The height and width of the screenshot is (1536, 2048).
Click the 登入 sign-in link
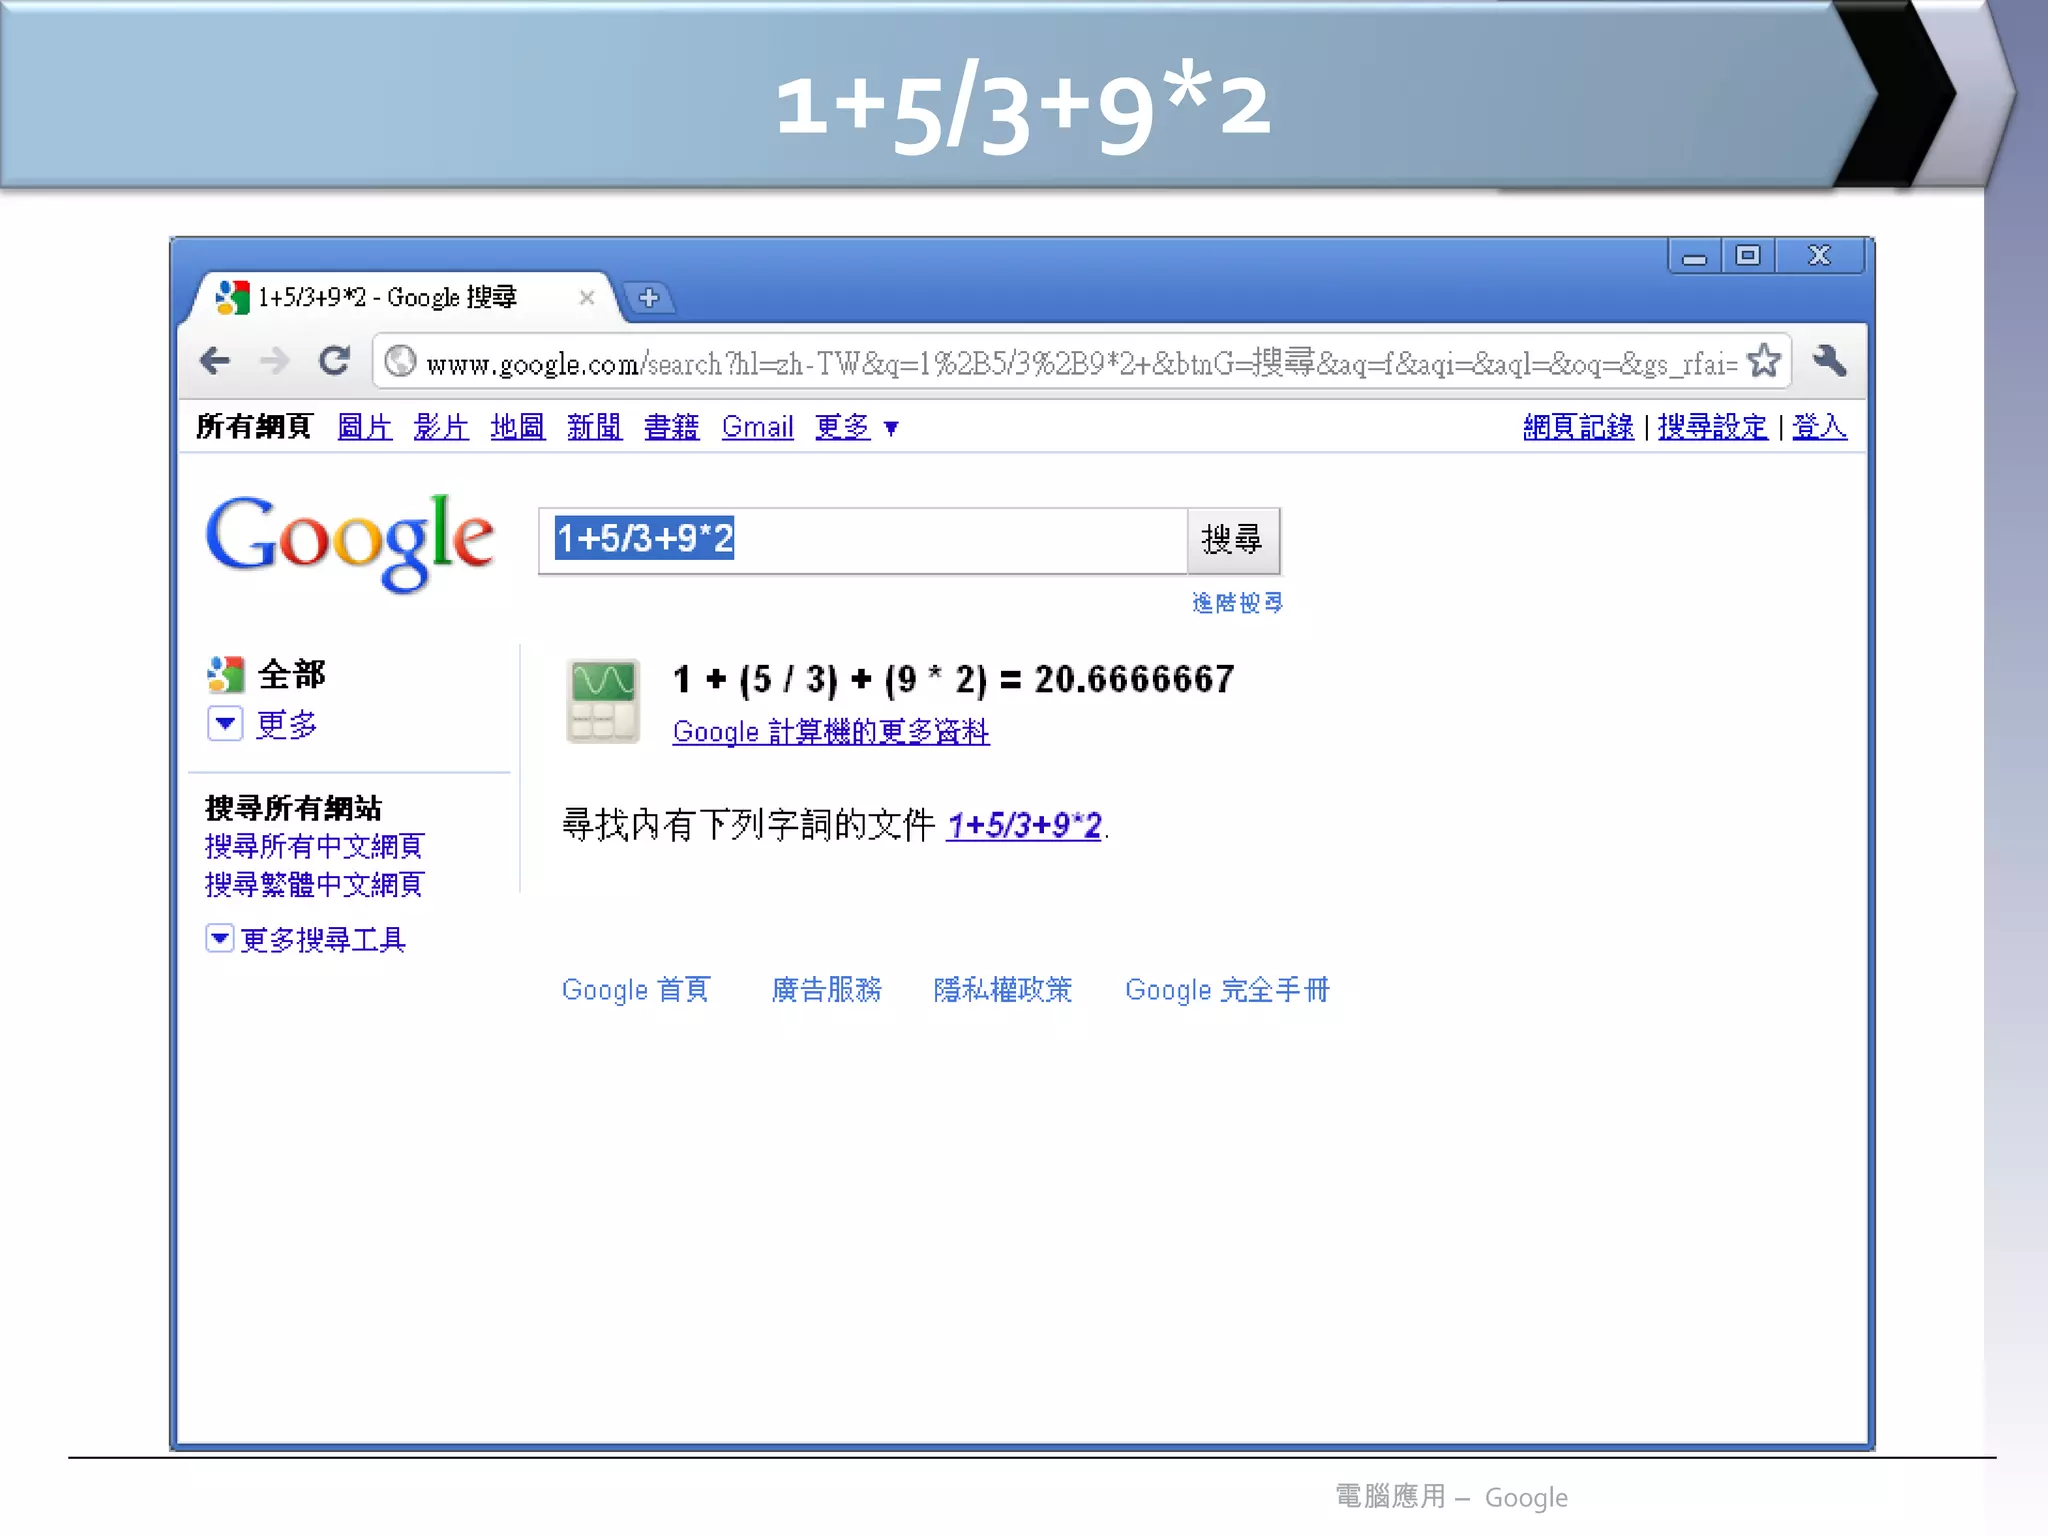pyautogui.click(x=1819, y=427)
